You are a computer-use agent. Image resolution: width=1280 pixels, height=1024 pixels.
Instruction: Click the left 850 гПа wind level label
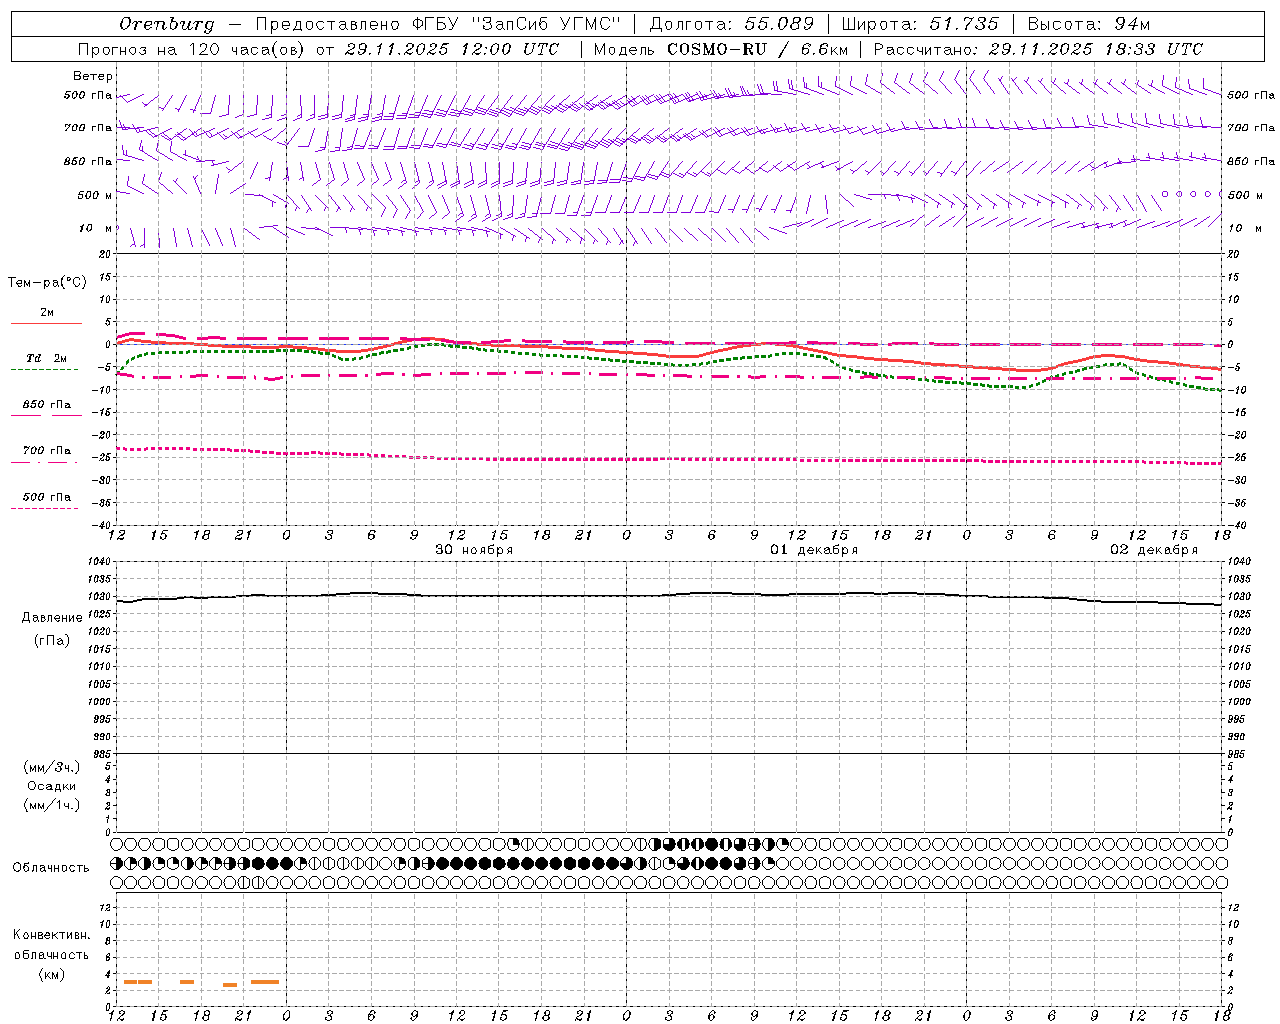[x=88, y=161]
